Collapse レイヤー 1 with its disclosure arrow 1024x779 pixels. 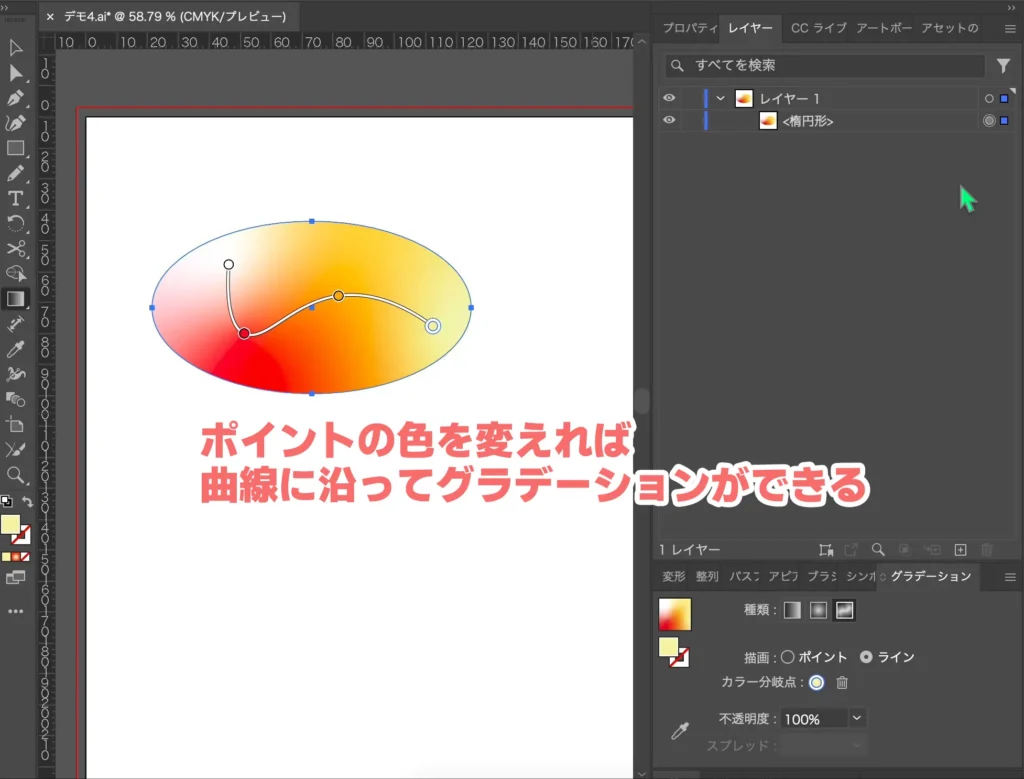(x=719, y=98)
